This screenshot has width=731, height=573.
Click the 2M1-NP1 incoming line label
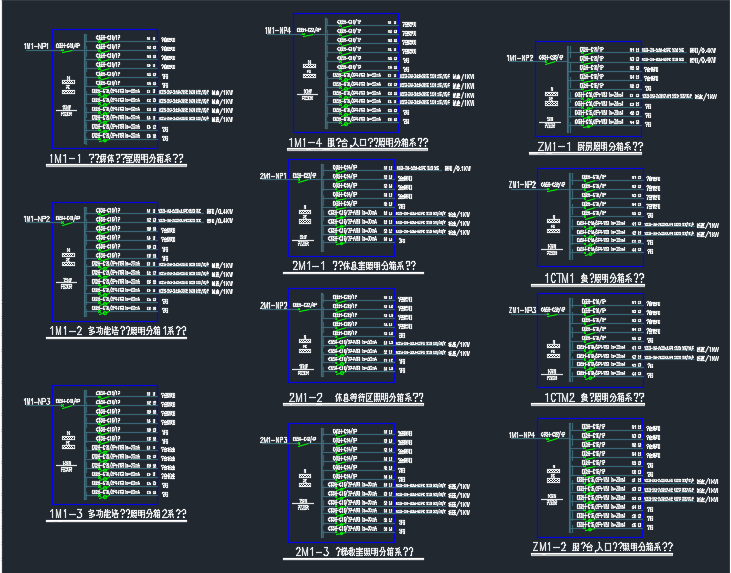[274, 176]
